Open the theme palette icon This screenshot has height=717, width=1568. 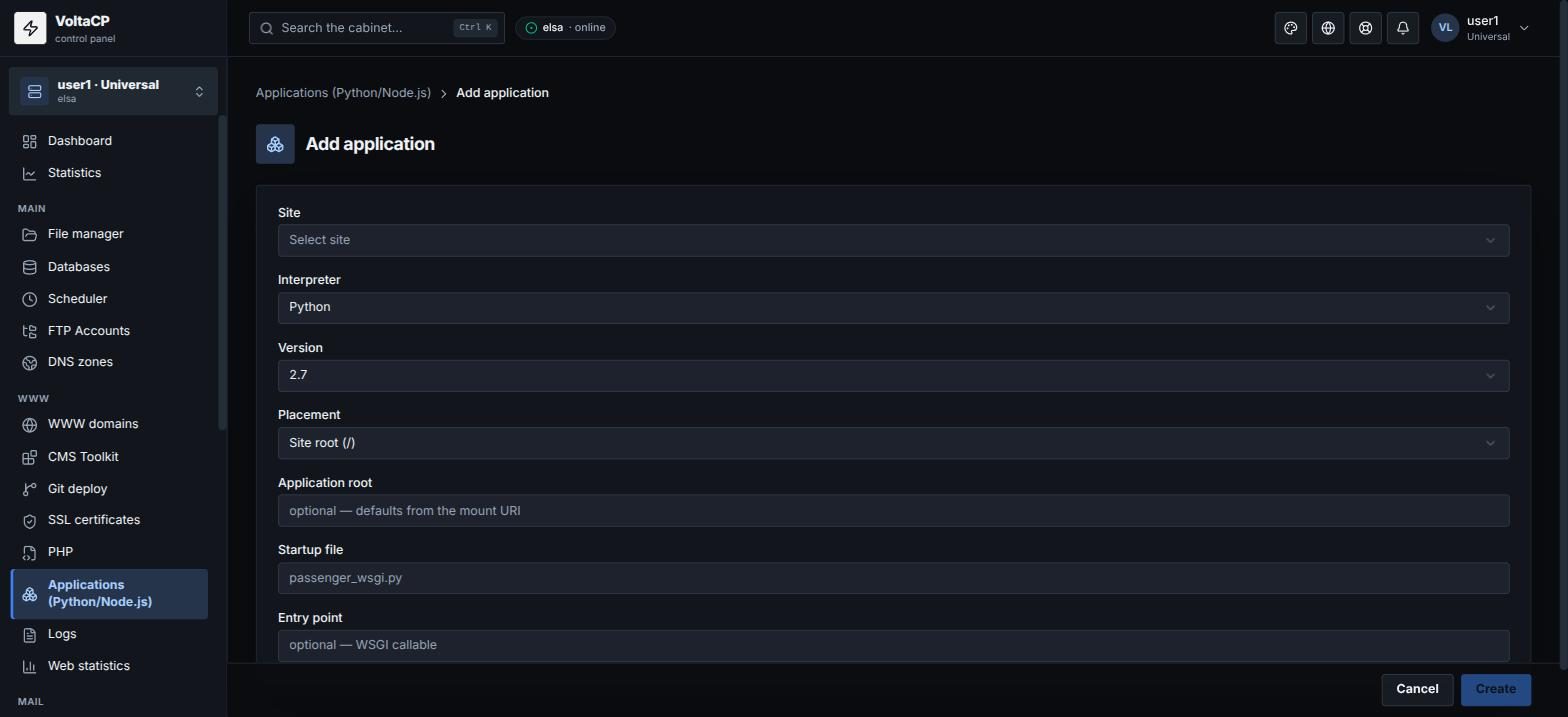coord(1291,28)
